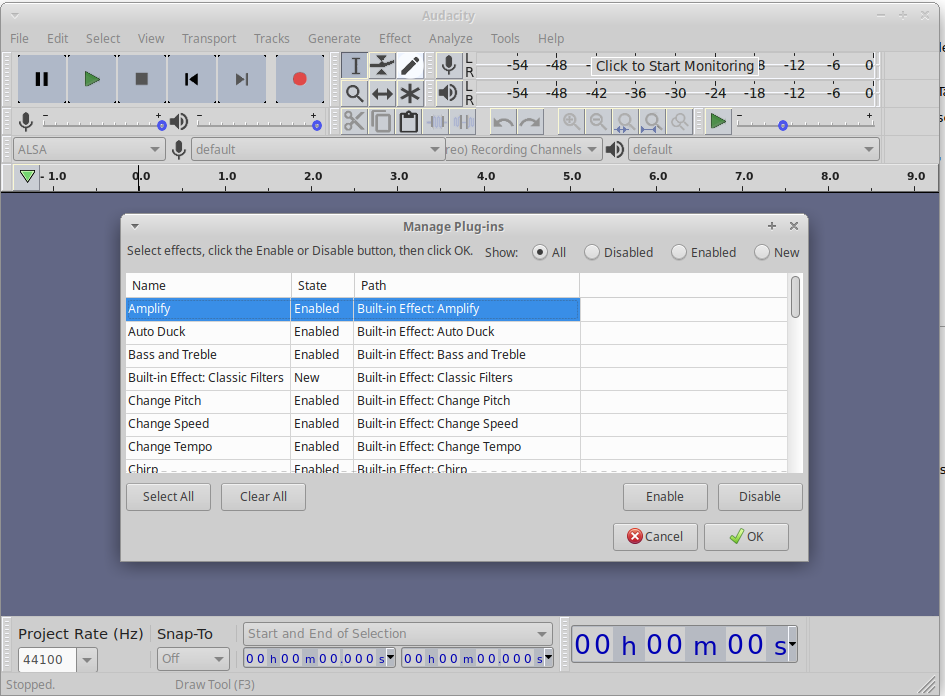Image resolution: width=945 pixels, height=696 pixels.
Task: Select the Envelope tool
Action: pyautogui.click(x=383, y=65)
